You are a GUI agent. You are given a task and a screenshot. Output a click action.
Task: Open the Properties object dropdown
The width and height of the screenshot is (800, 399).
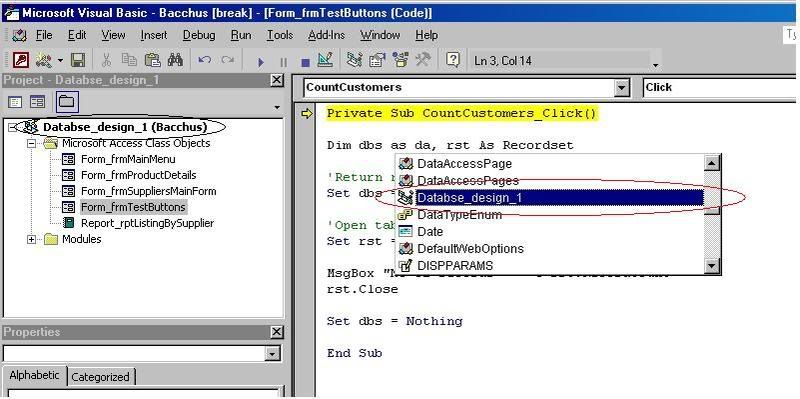click(273, 354)
